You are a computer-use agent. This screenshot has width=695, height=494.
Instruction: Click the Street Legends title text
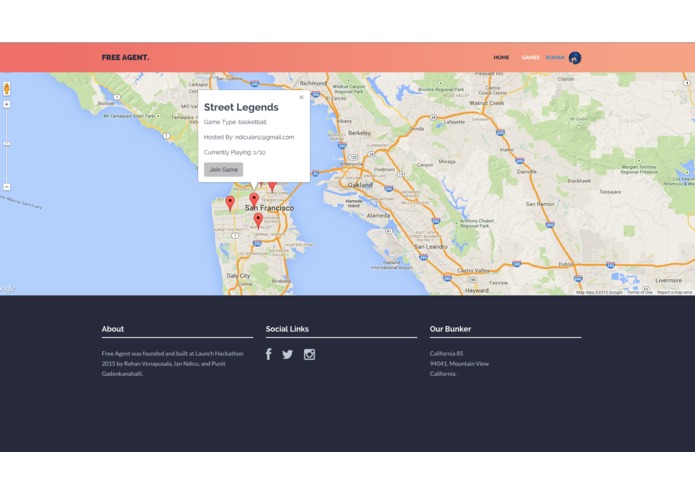click(241, 107)
